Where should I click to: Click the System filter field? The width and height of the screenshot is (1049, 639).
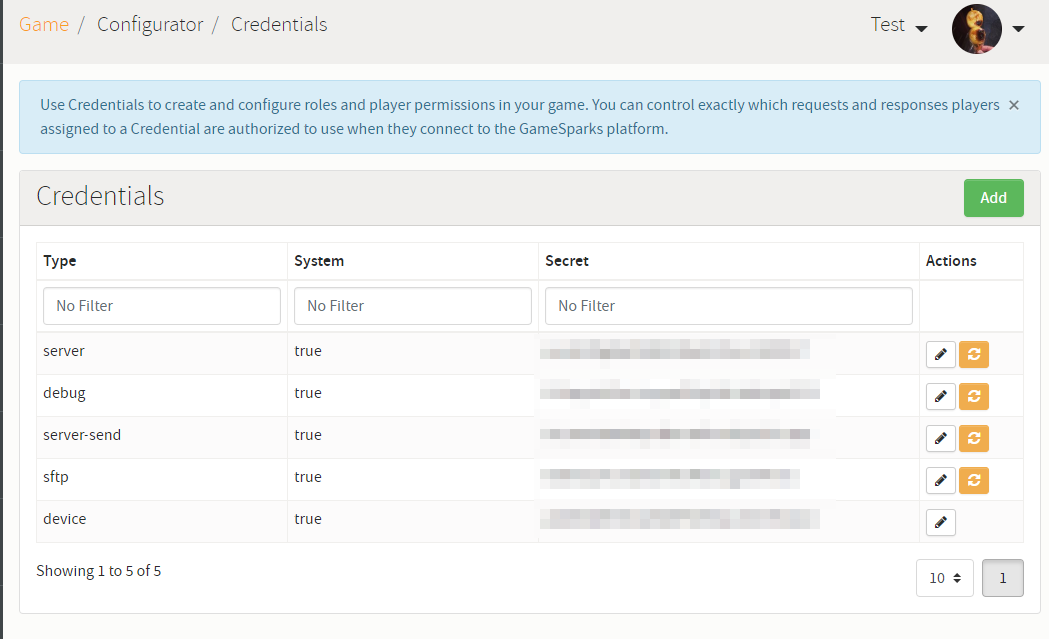click(x=412, y=305)
